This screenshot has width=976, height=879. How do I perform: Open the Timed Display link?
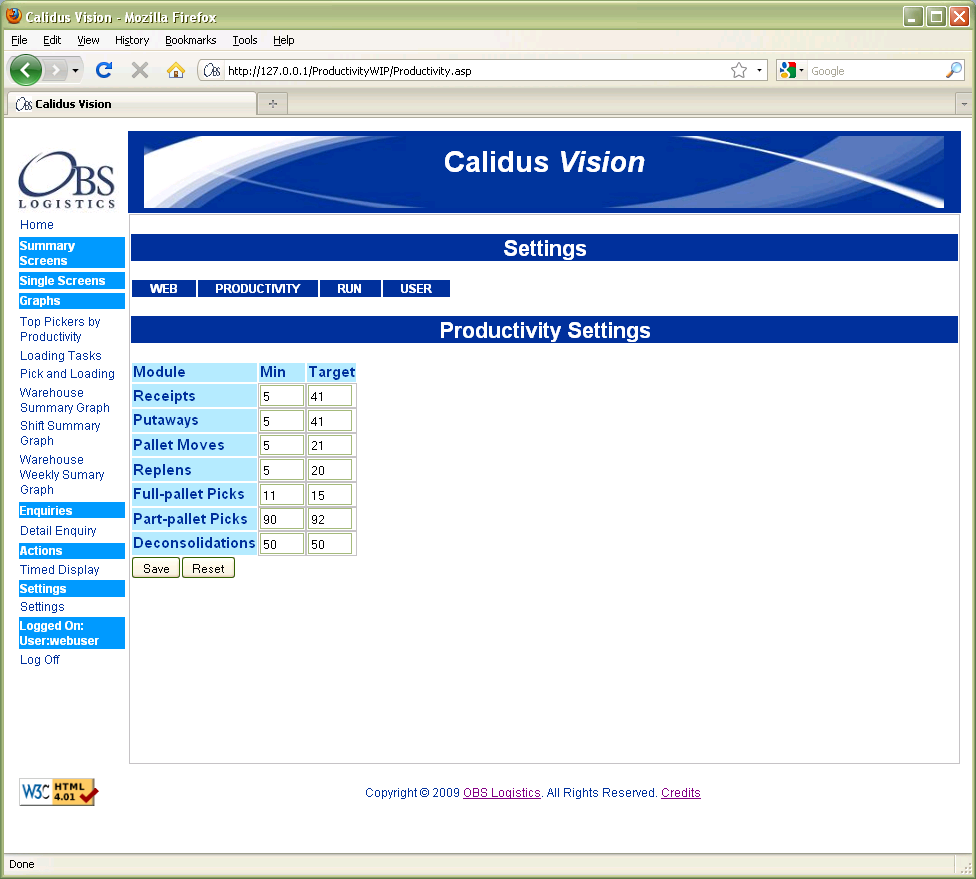[x=59, y=570]
